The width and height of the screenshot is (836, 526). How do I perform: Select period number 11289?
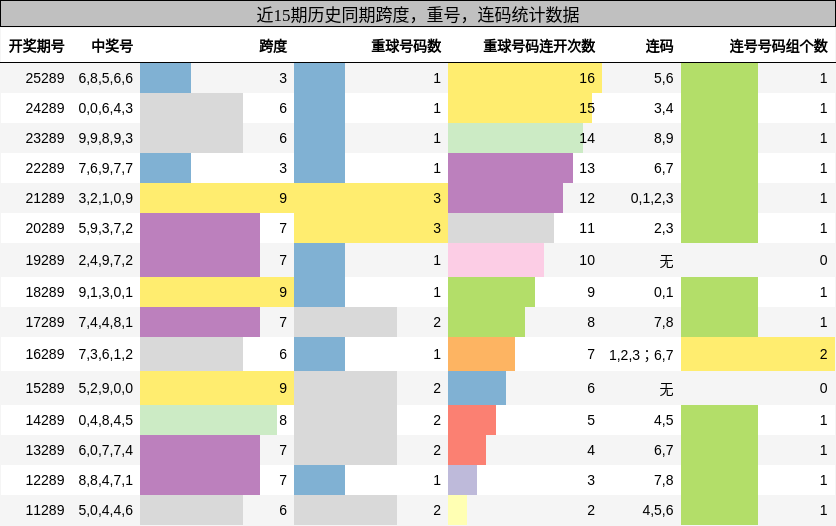(x=45, y=510)
